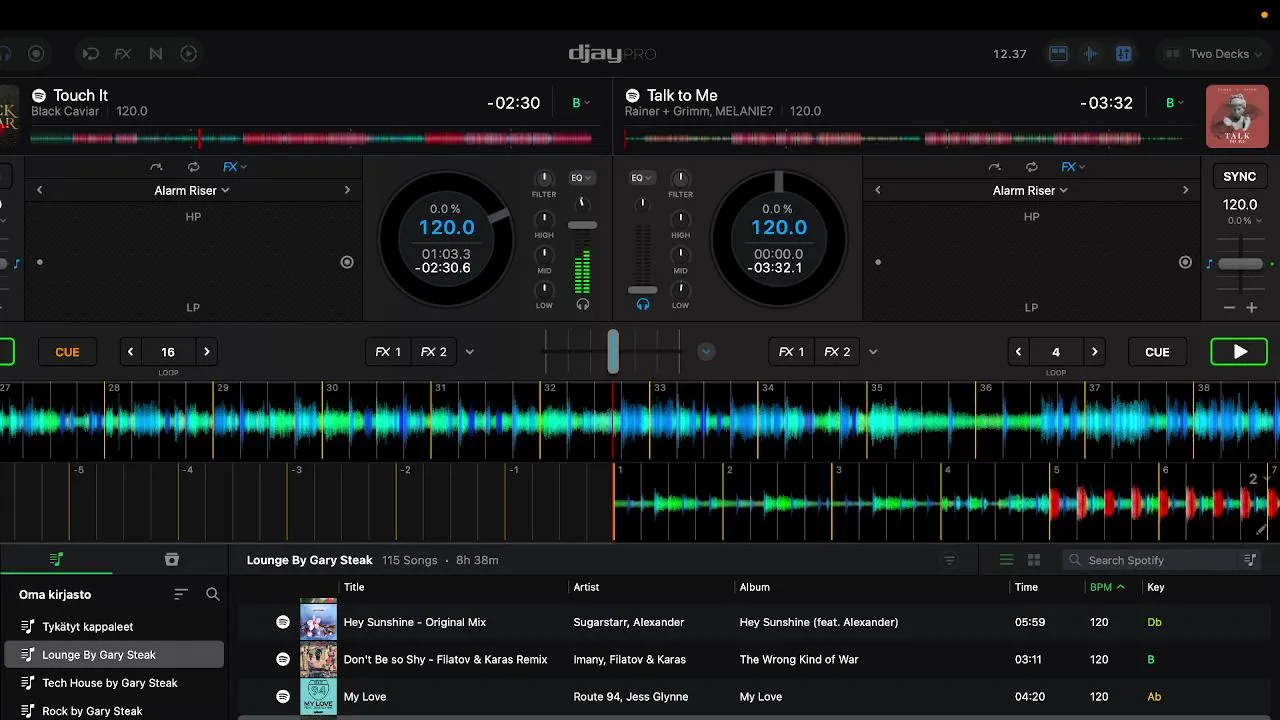Image resolution: width=1280 pixels, height=720 pixels.
Task: Decrease left deck loop length from 16
Action: 130,352
